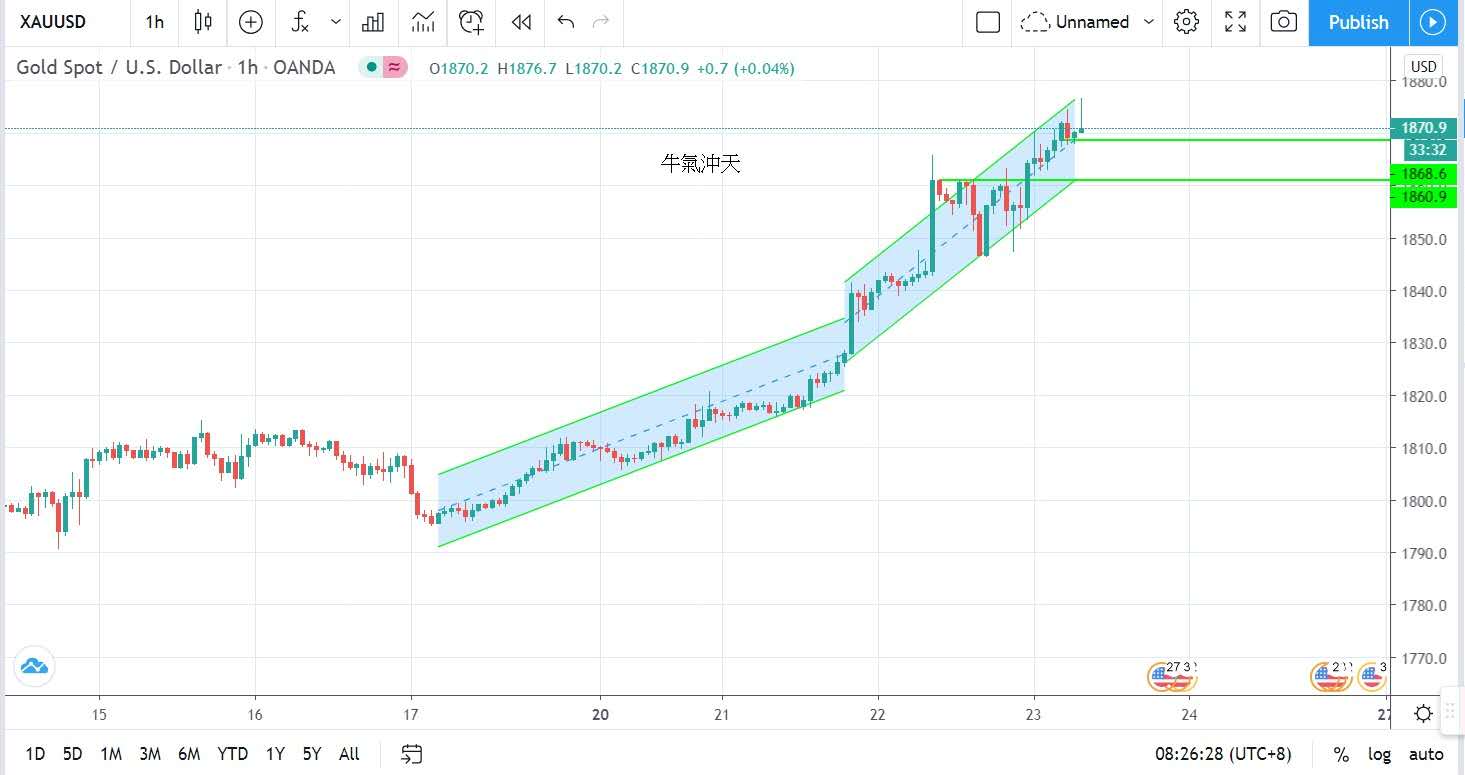Image resolution: width=1465 pixels, height=775 pixels.
Task: Open the 1h time interval dropdown
Action: click(154, 22)
